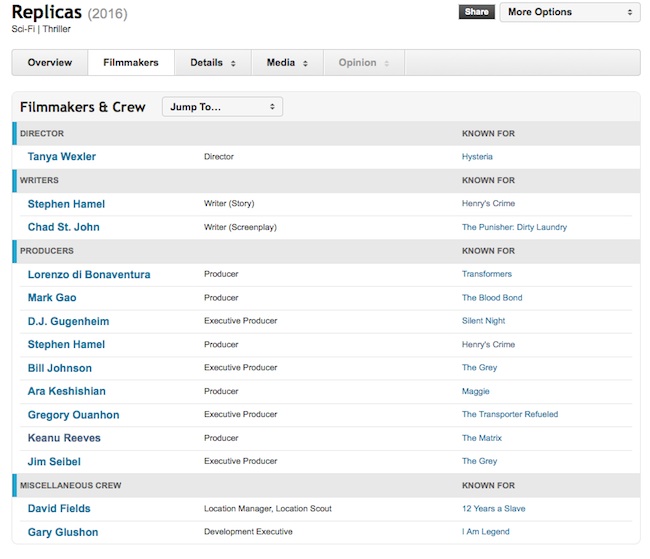This screenshot has width=650, height=559.
Task: Click Lorenzo di Bonaventura's name
Action: click(x=89, y=274)
